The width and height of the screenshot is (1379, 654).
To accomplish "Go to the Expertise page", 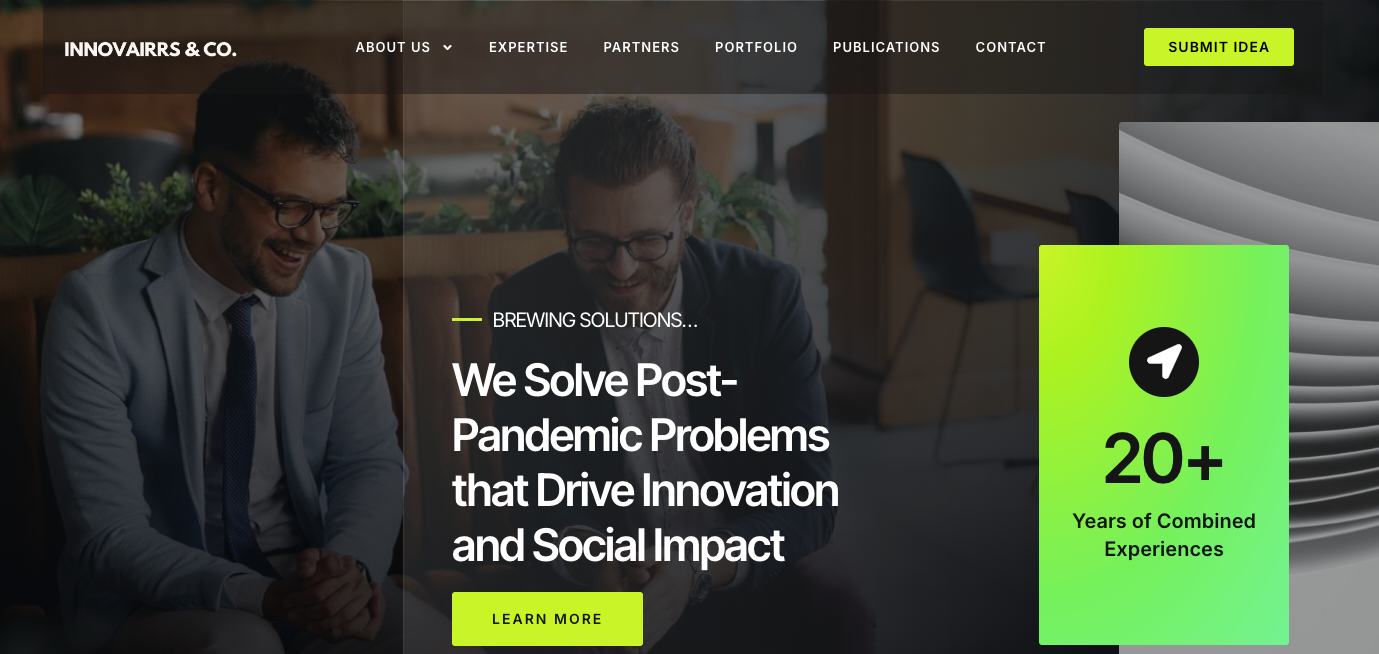I will (528, 47).
